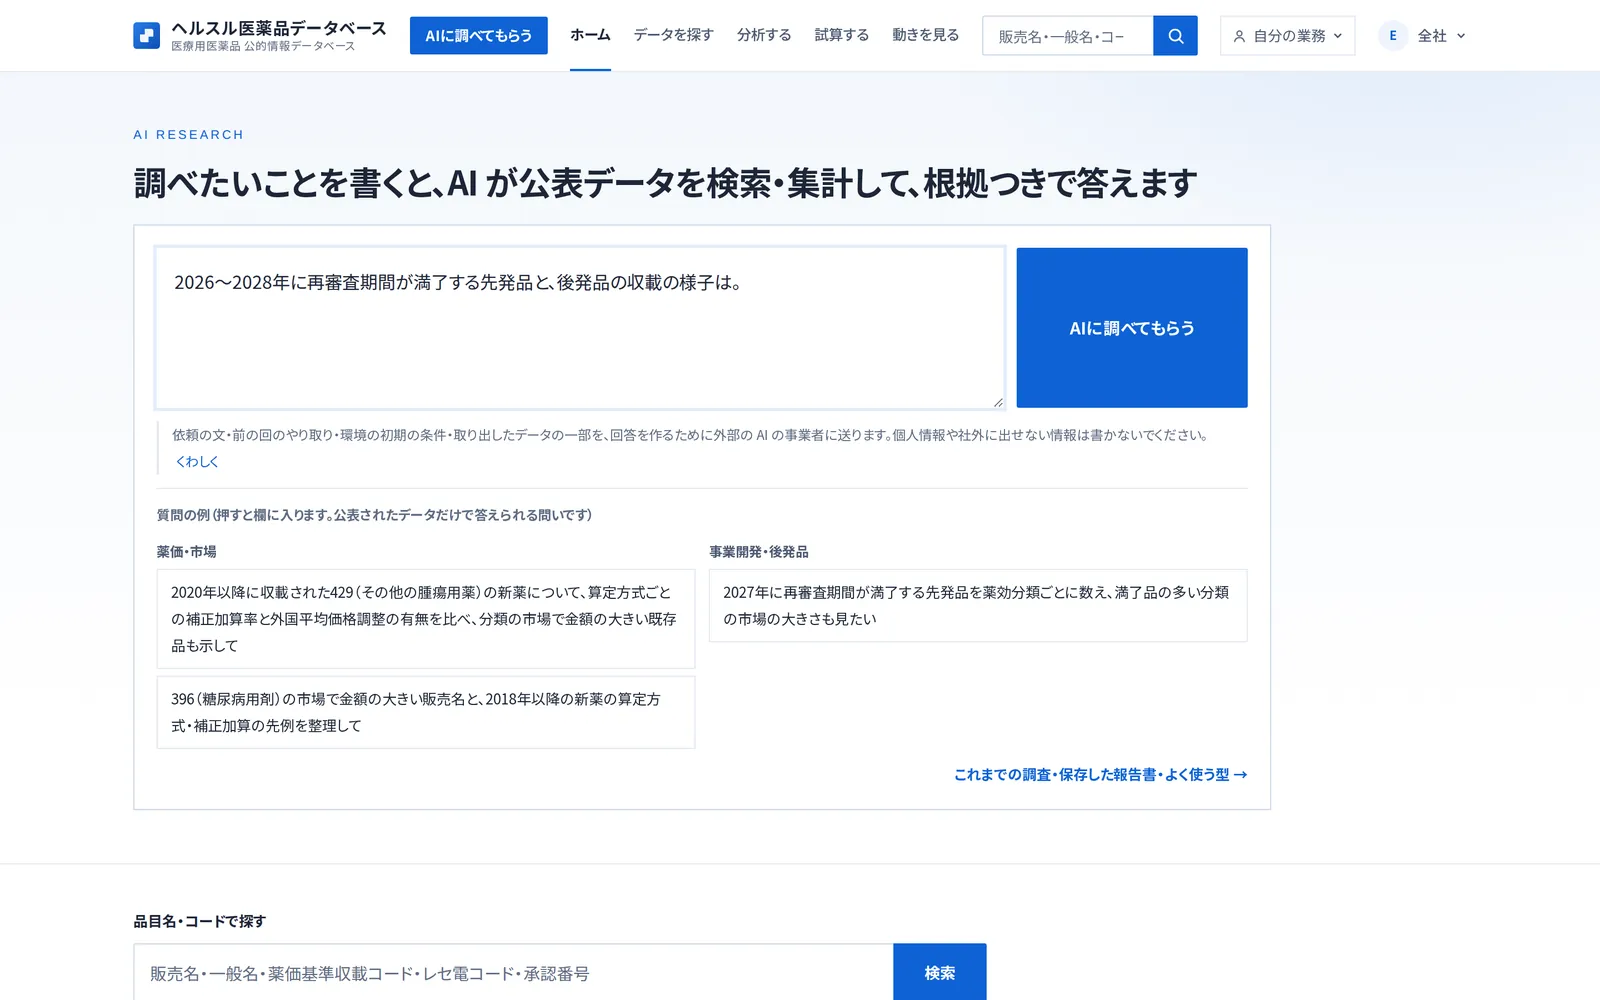Submit question with large AIに調べてもらう button
Screen dimensions: 1600x1000
pyautogui.click(x=1132, y=328)
